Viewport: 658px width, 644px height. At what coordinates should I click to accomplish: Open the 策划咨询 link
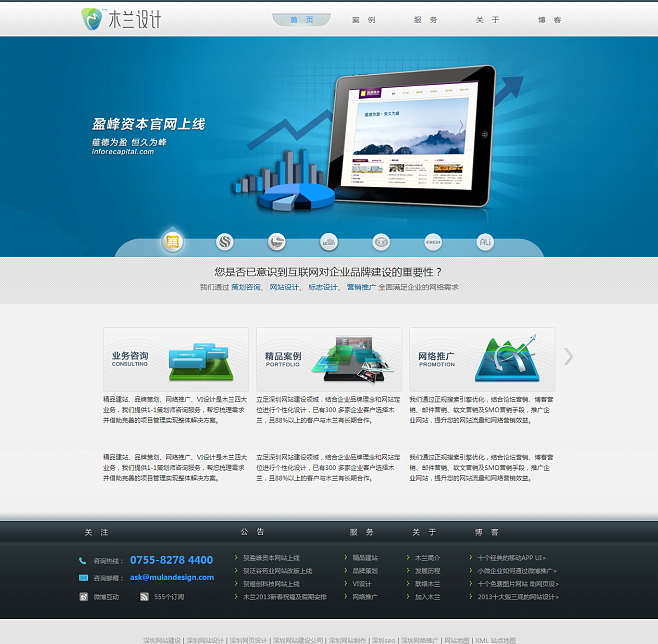(246, 287)
